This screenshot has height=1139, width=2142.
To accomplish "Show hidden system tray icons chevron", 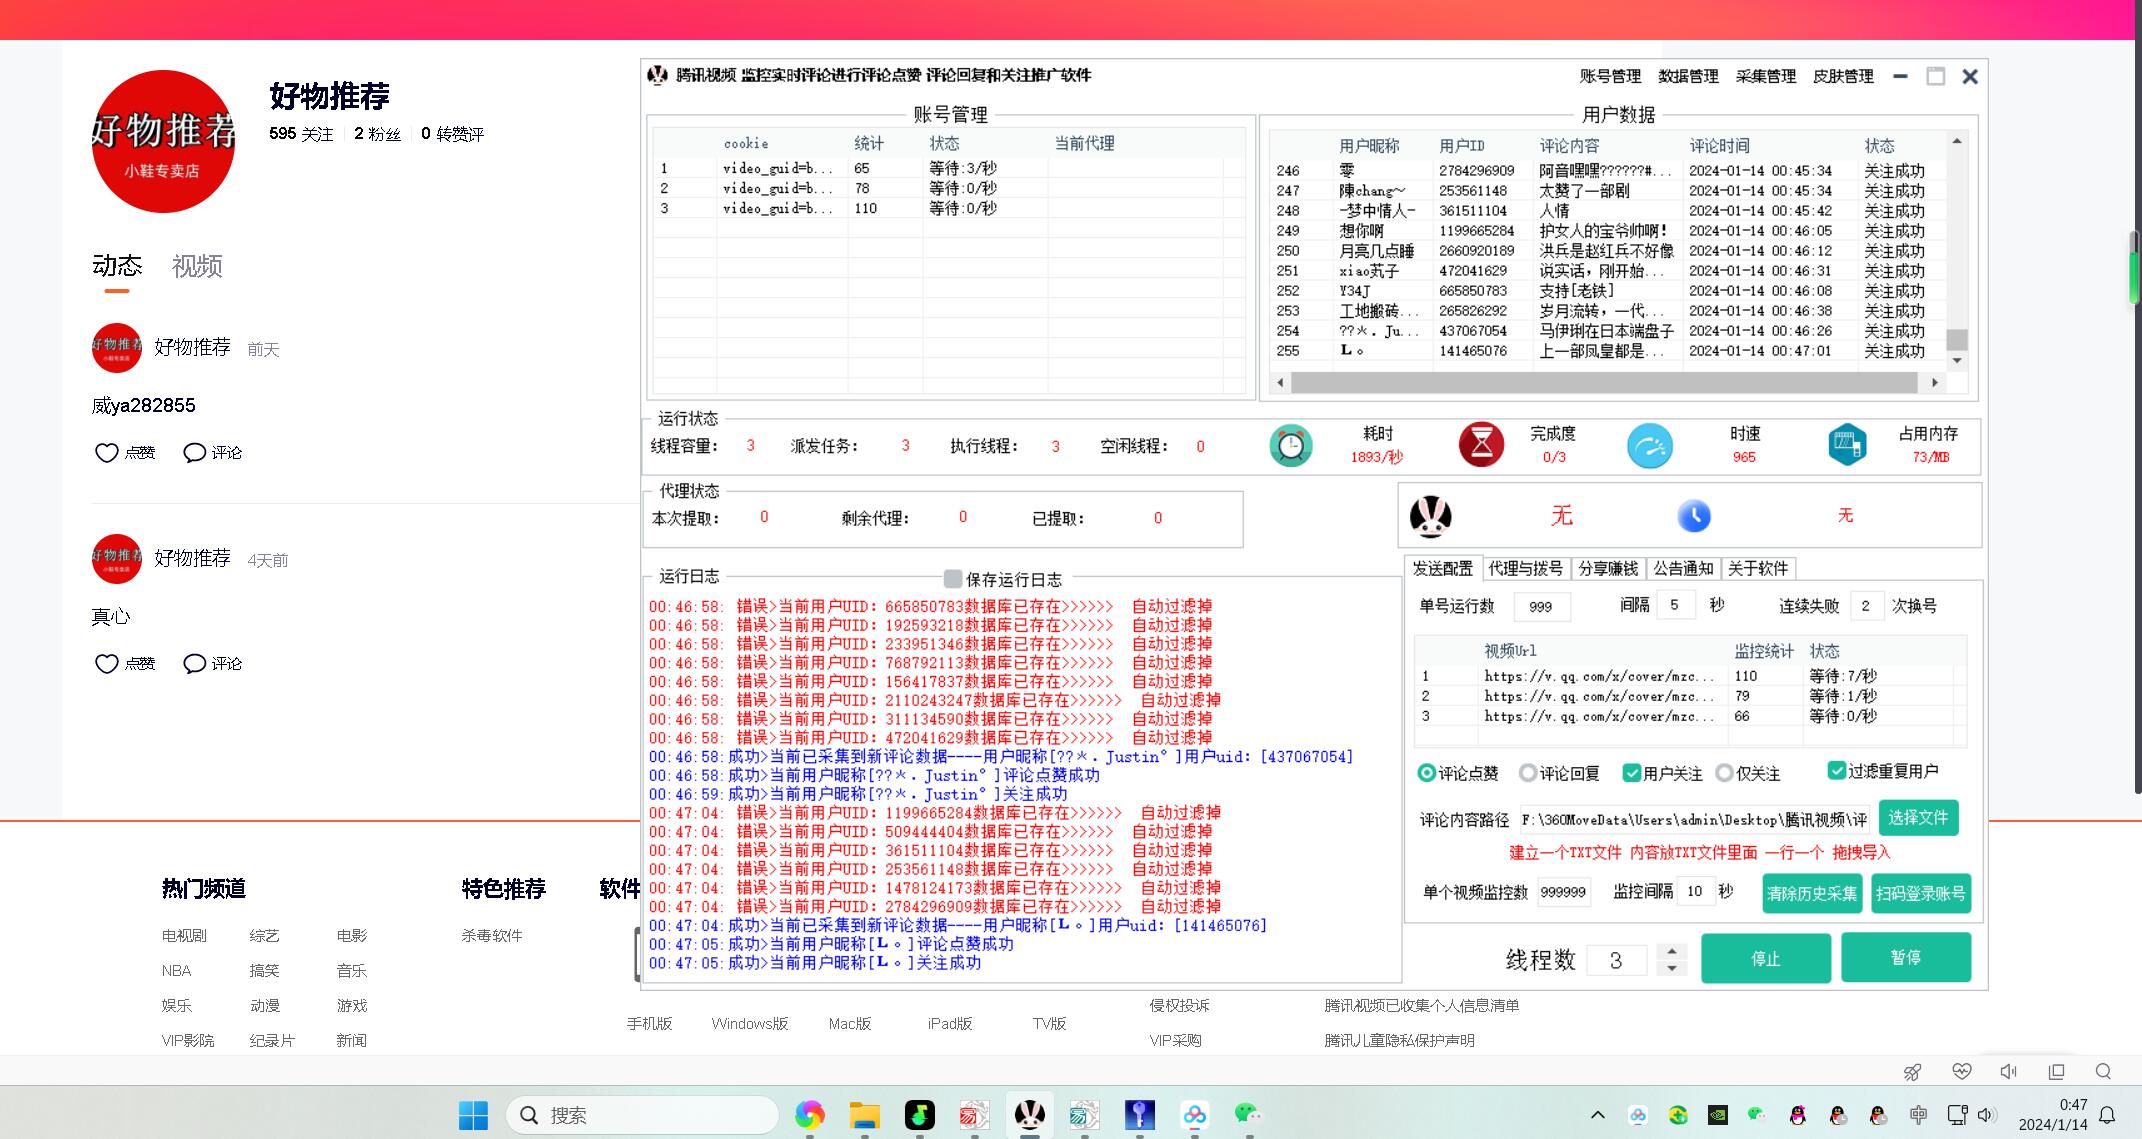I will tap(1597, 1115).
